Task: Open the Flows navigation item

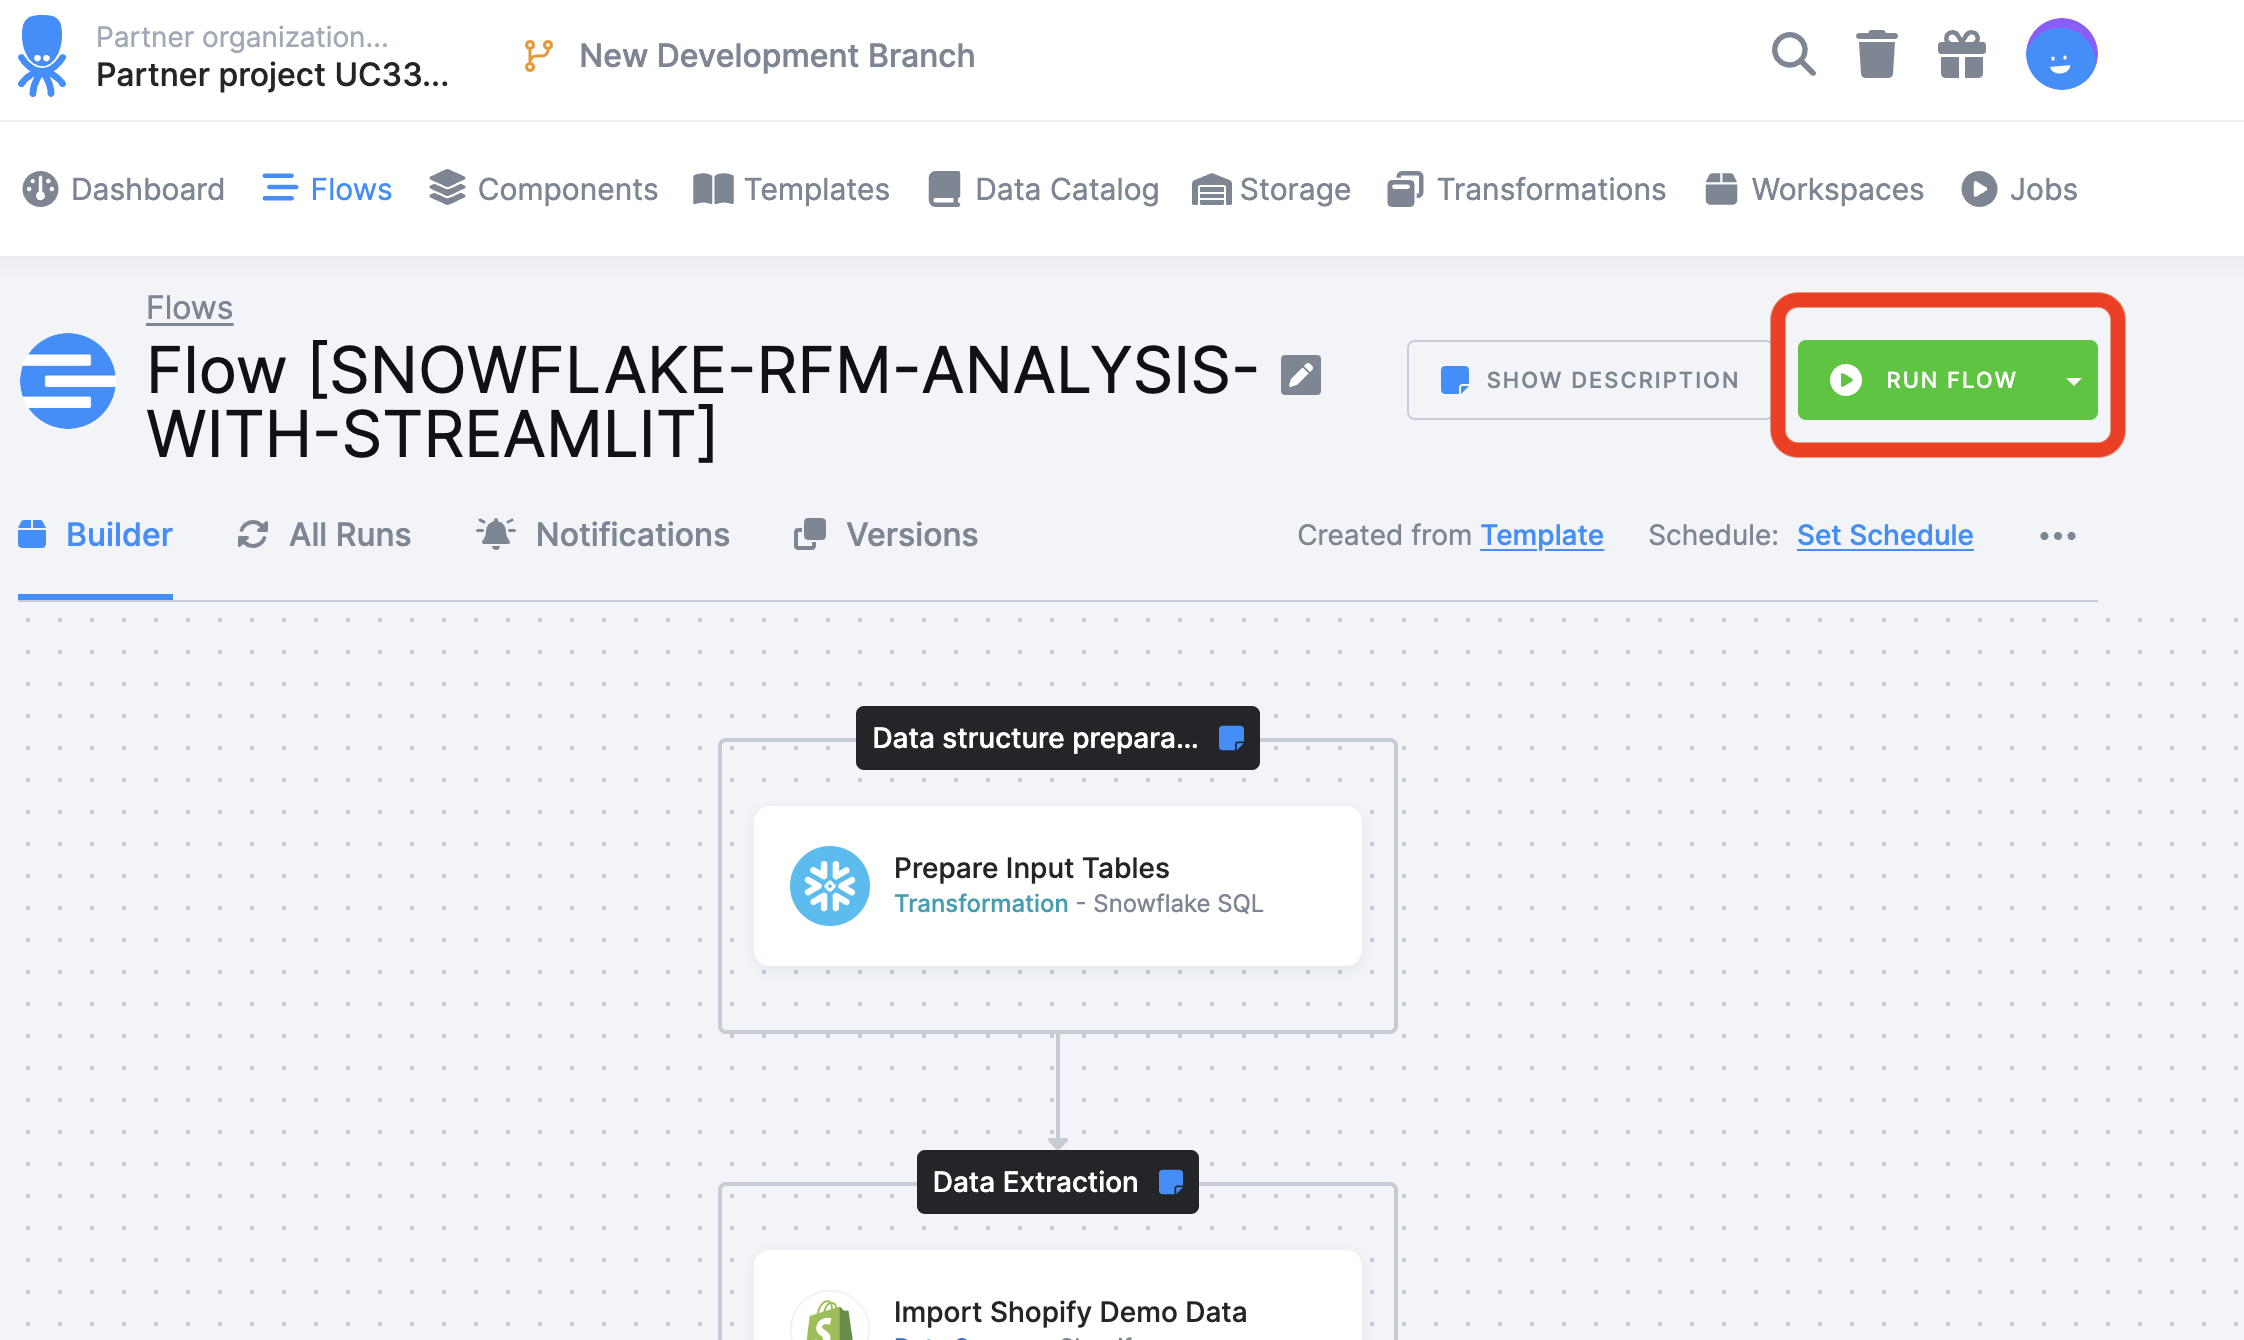Action: (x=327, y=189)
